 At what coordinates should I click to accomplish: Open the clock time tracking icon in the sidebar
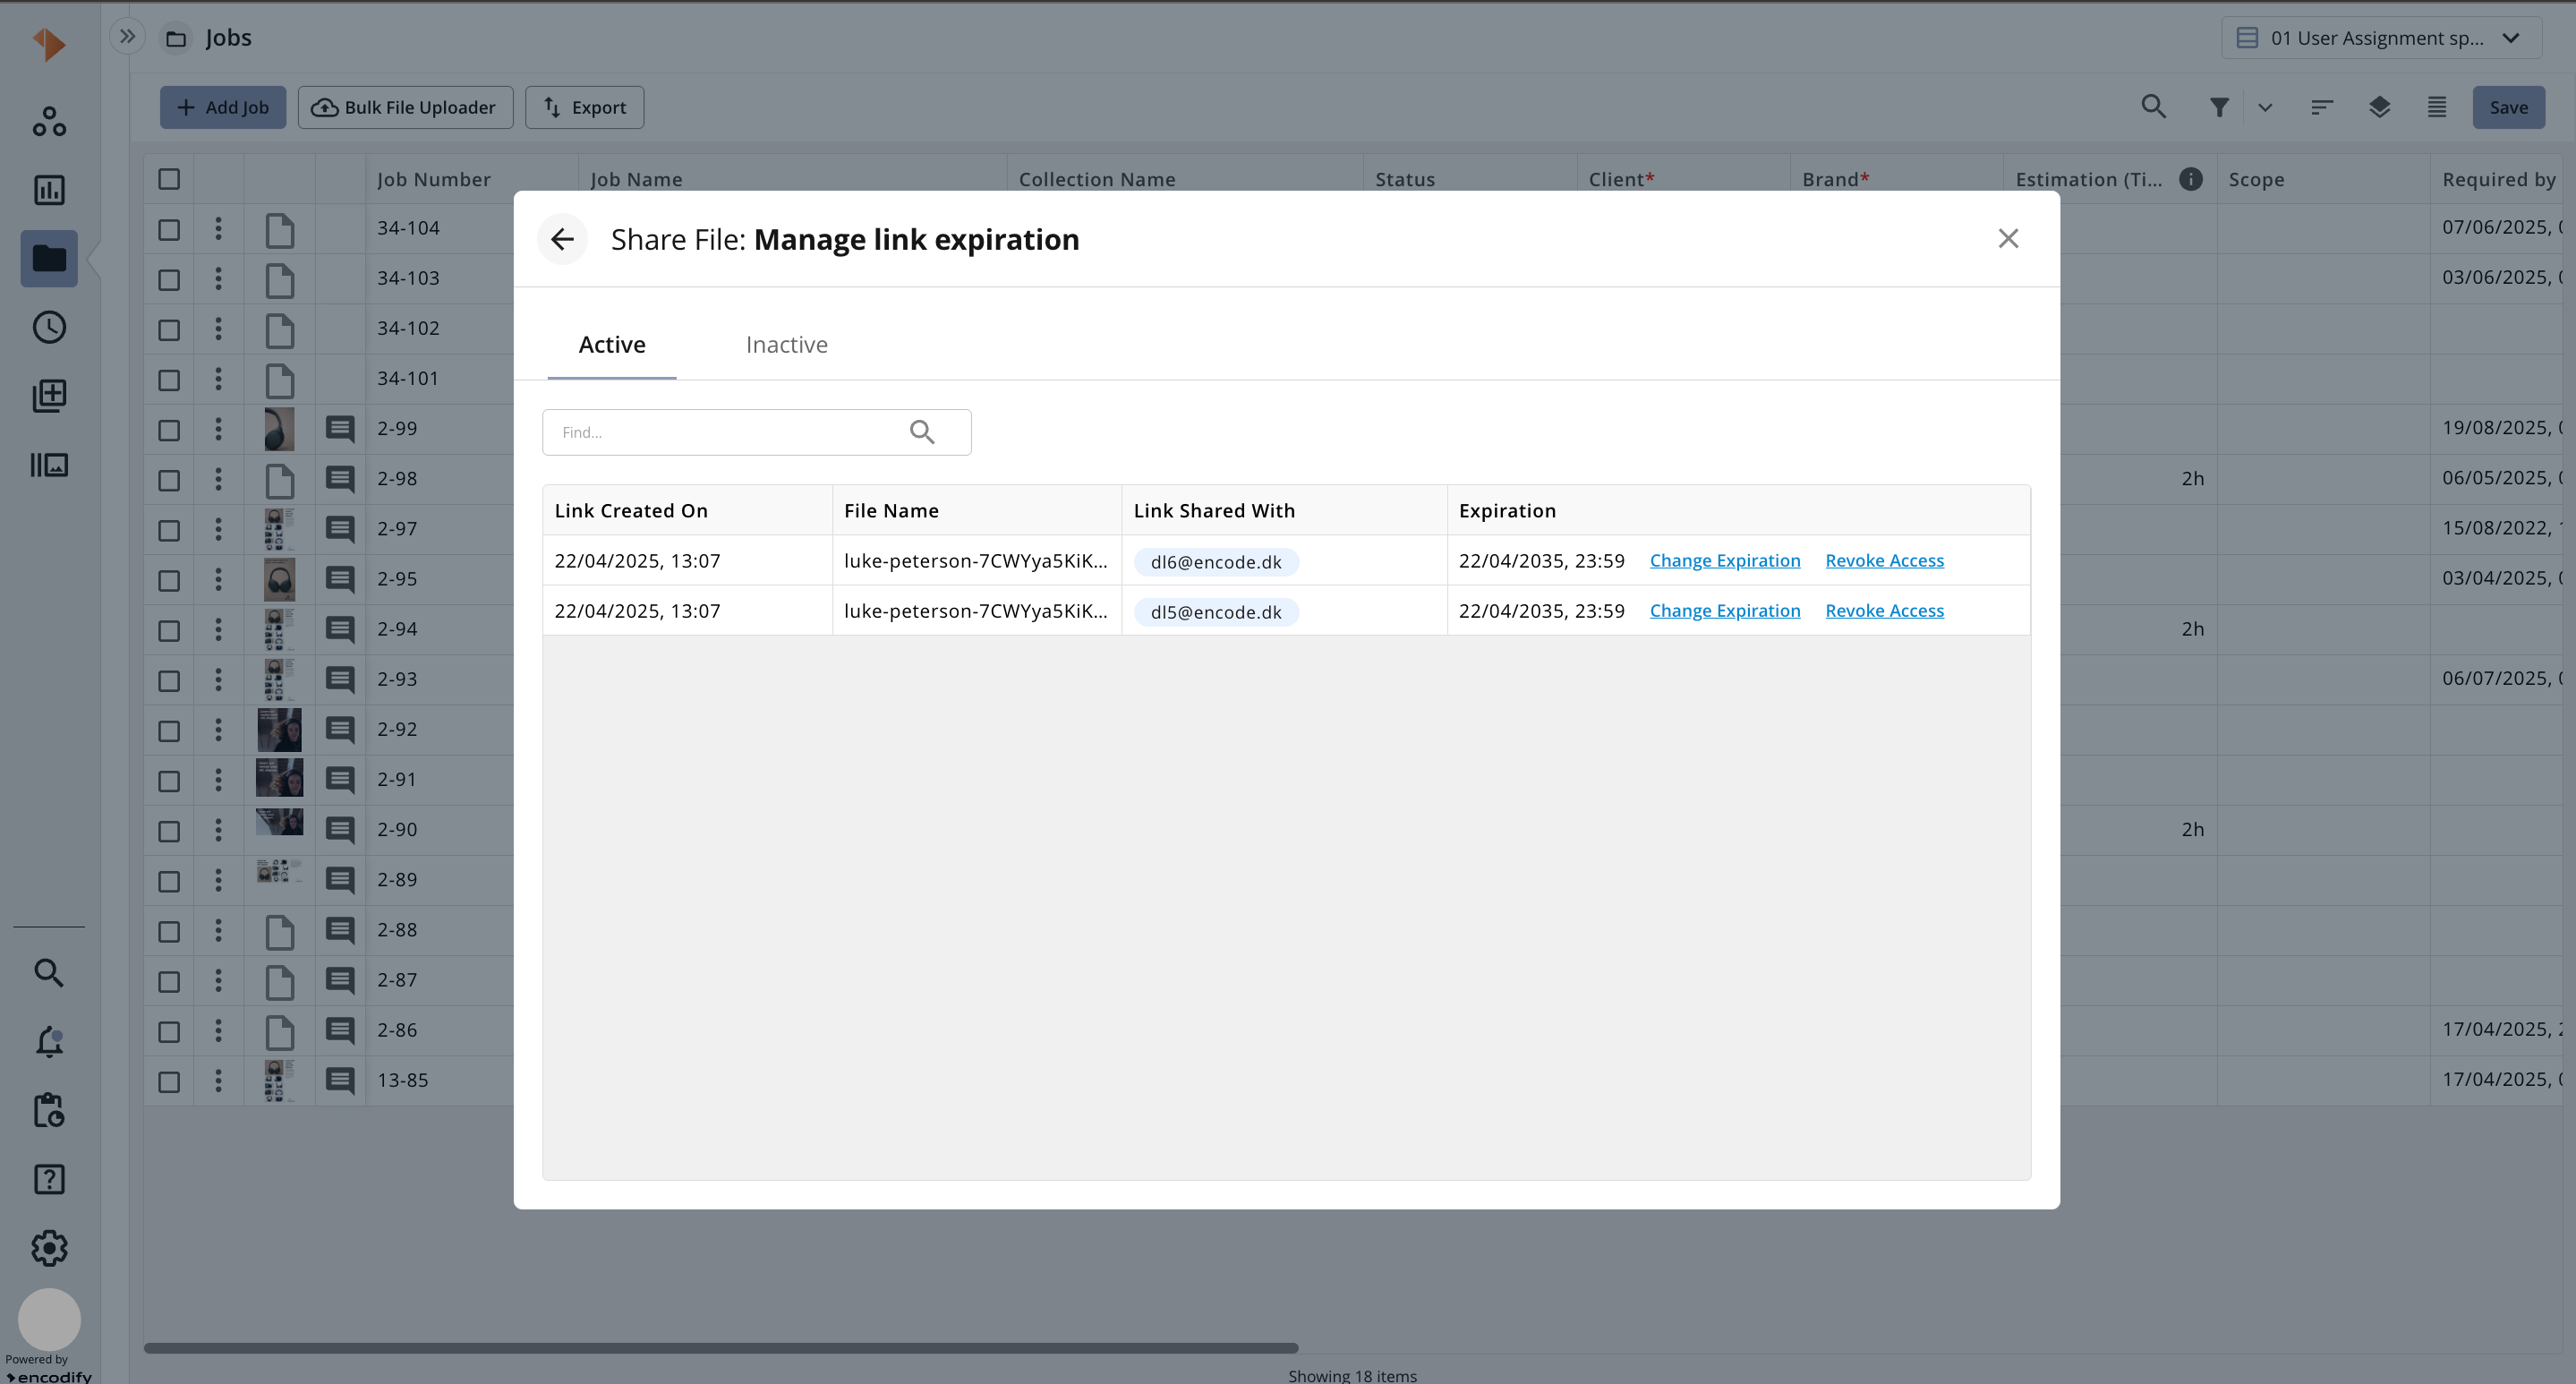pyautogui.click(x=49, y=327)
